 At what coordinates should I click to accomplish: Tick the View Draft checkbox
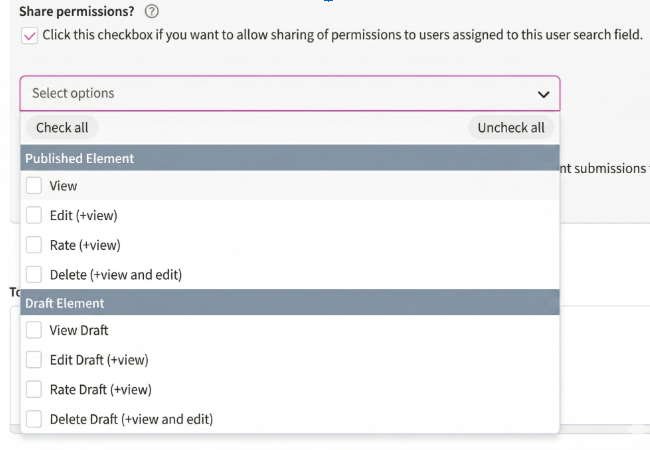click(34, 330)
